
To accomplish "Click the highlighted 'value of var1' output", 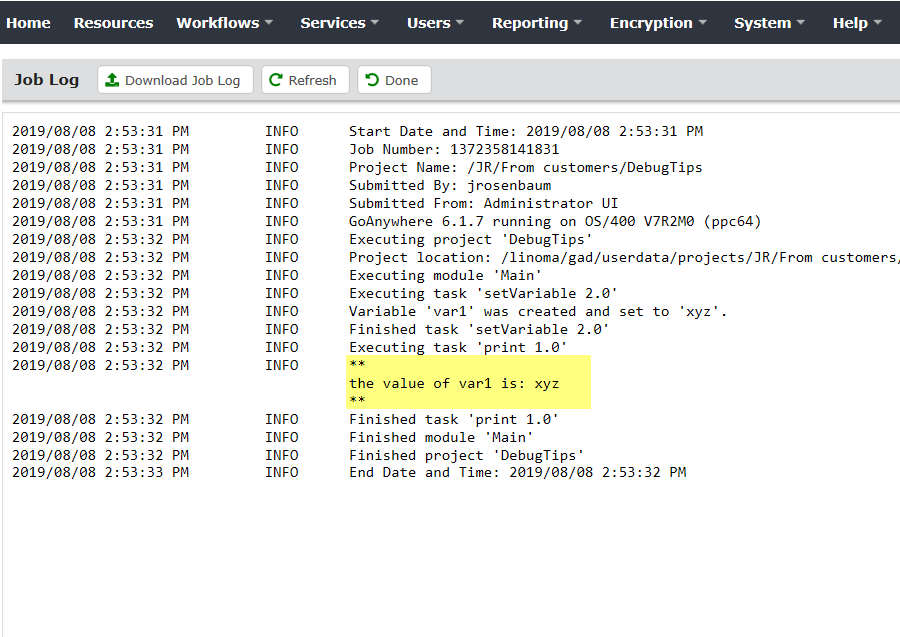I will click(x=454, y=383).
